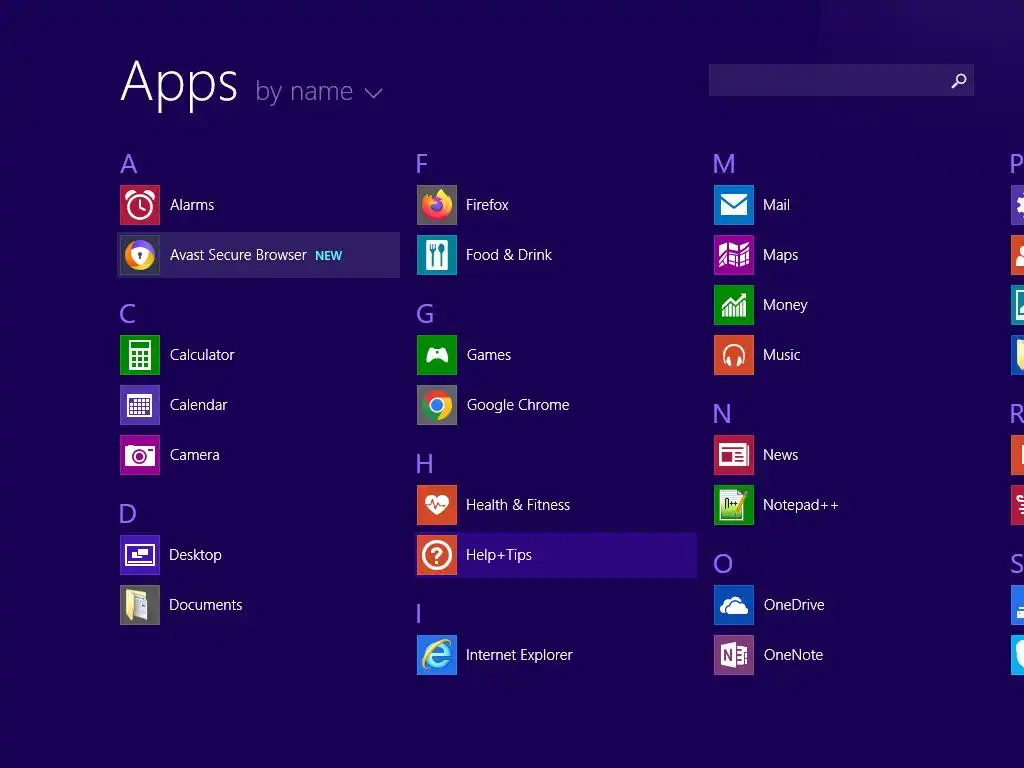Image resolution: width=1024 pixels, height=768 pixels.
Task: Click inside the apps search box
Action: (x=841, y=80)
